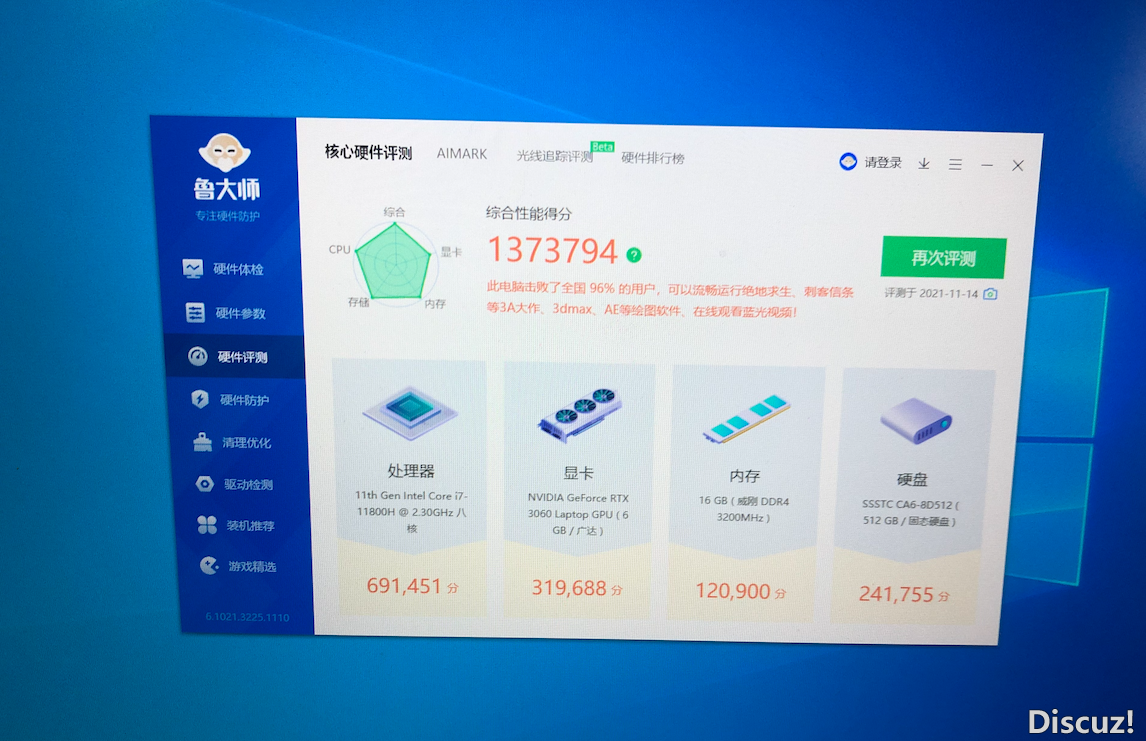Image resolution: width=1146 pixels, height=741 pixels.
Task: Click the 驱动检测 hexagon icon
Action: click(205, 483)
